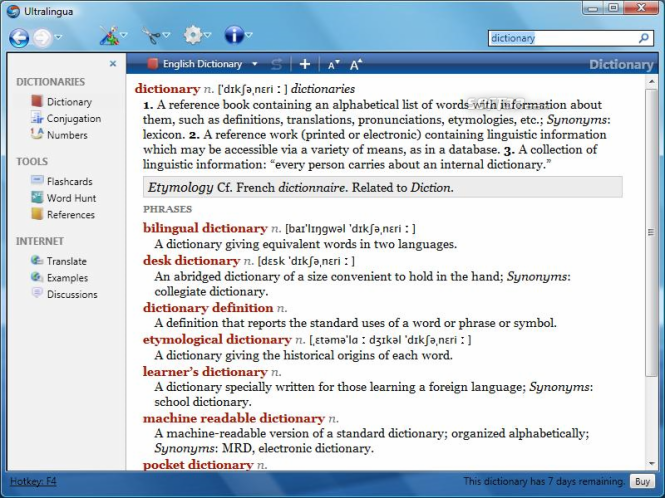Open the dropdown beside the info icon

(x=249, y=34)
